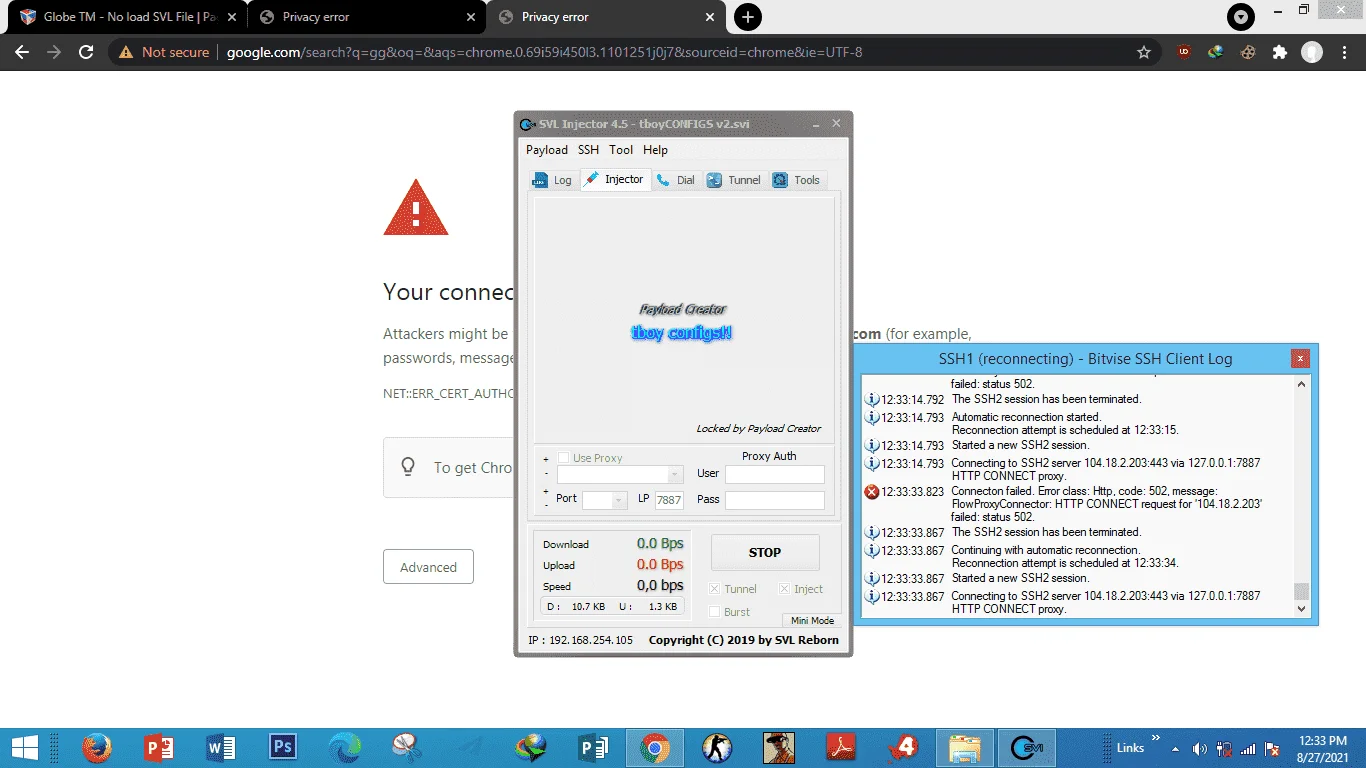Open the Chrome extensions puzzle icon
Screen dimensions: 1366x768
click(1279, 52)
